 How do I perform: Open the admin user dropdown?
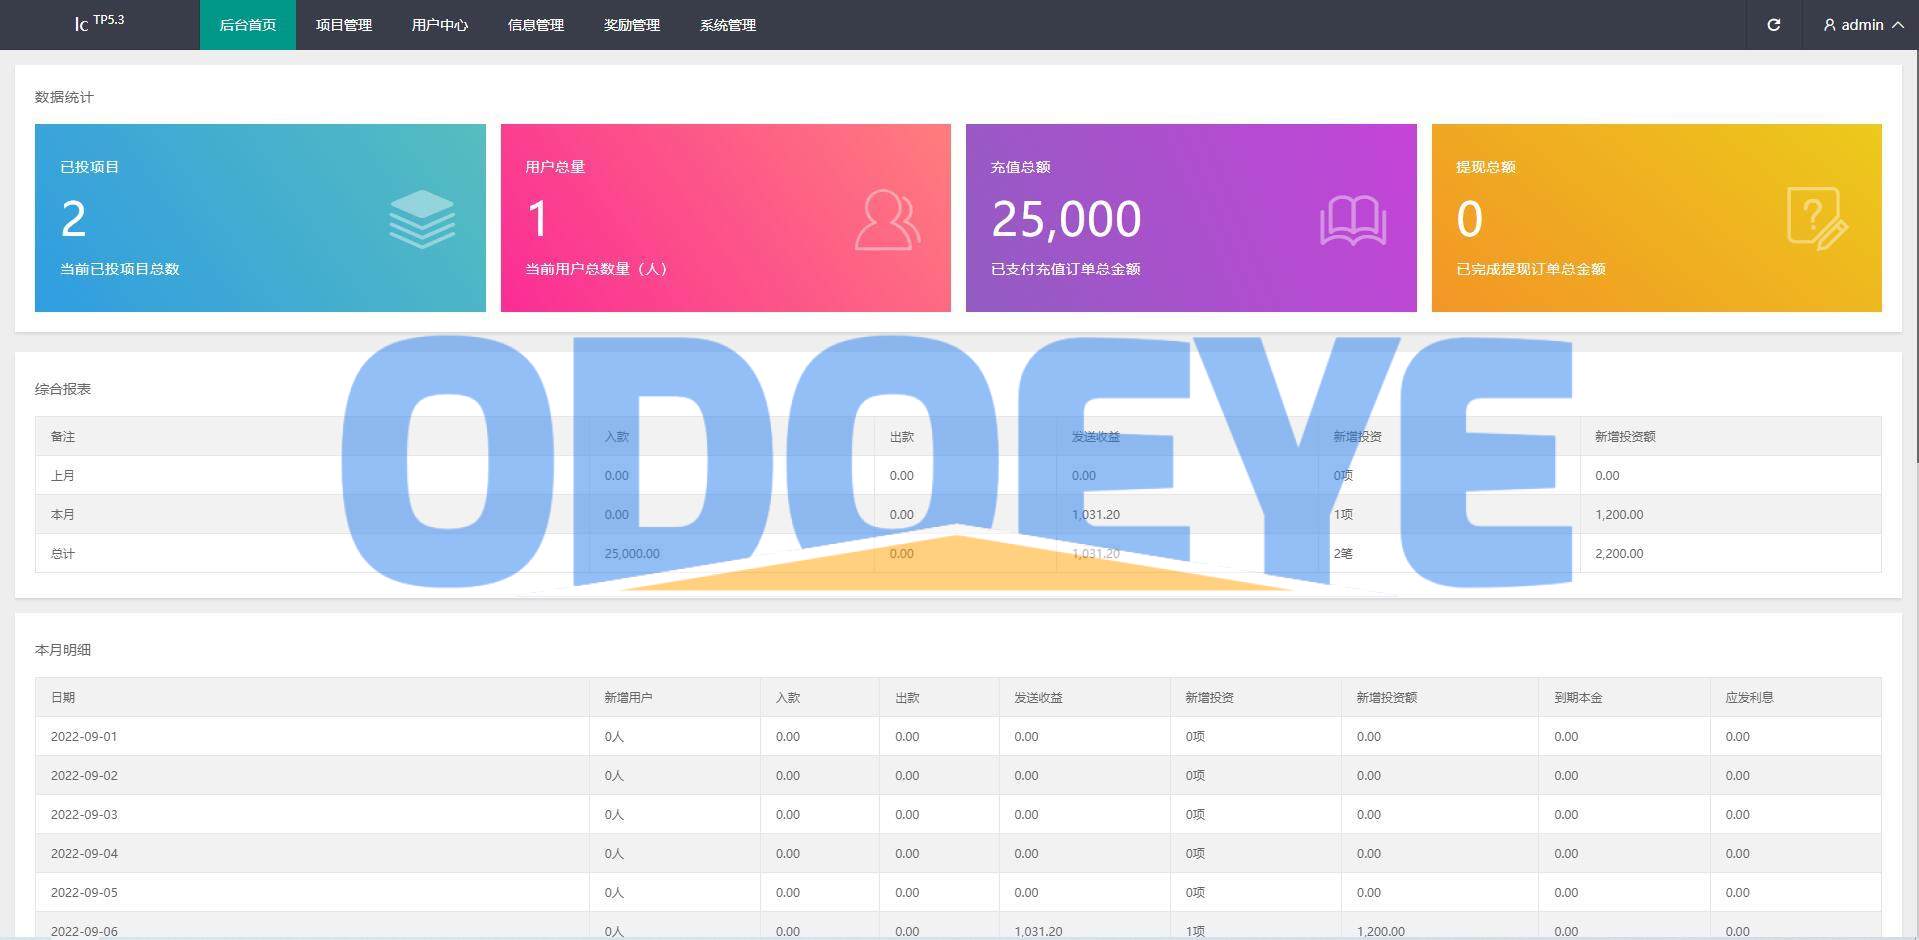pyautogui.click(x=1863, y=25)
